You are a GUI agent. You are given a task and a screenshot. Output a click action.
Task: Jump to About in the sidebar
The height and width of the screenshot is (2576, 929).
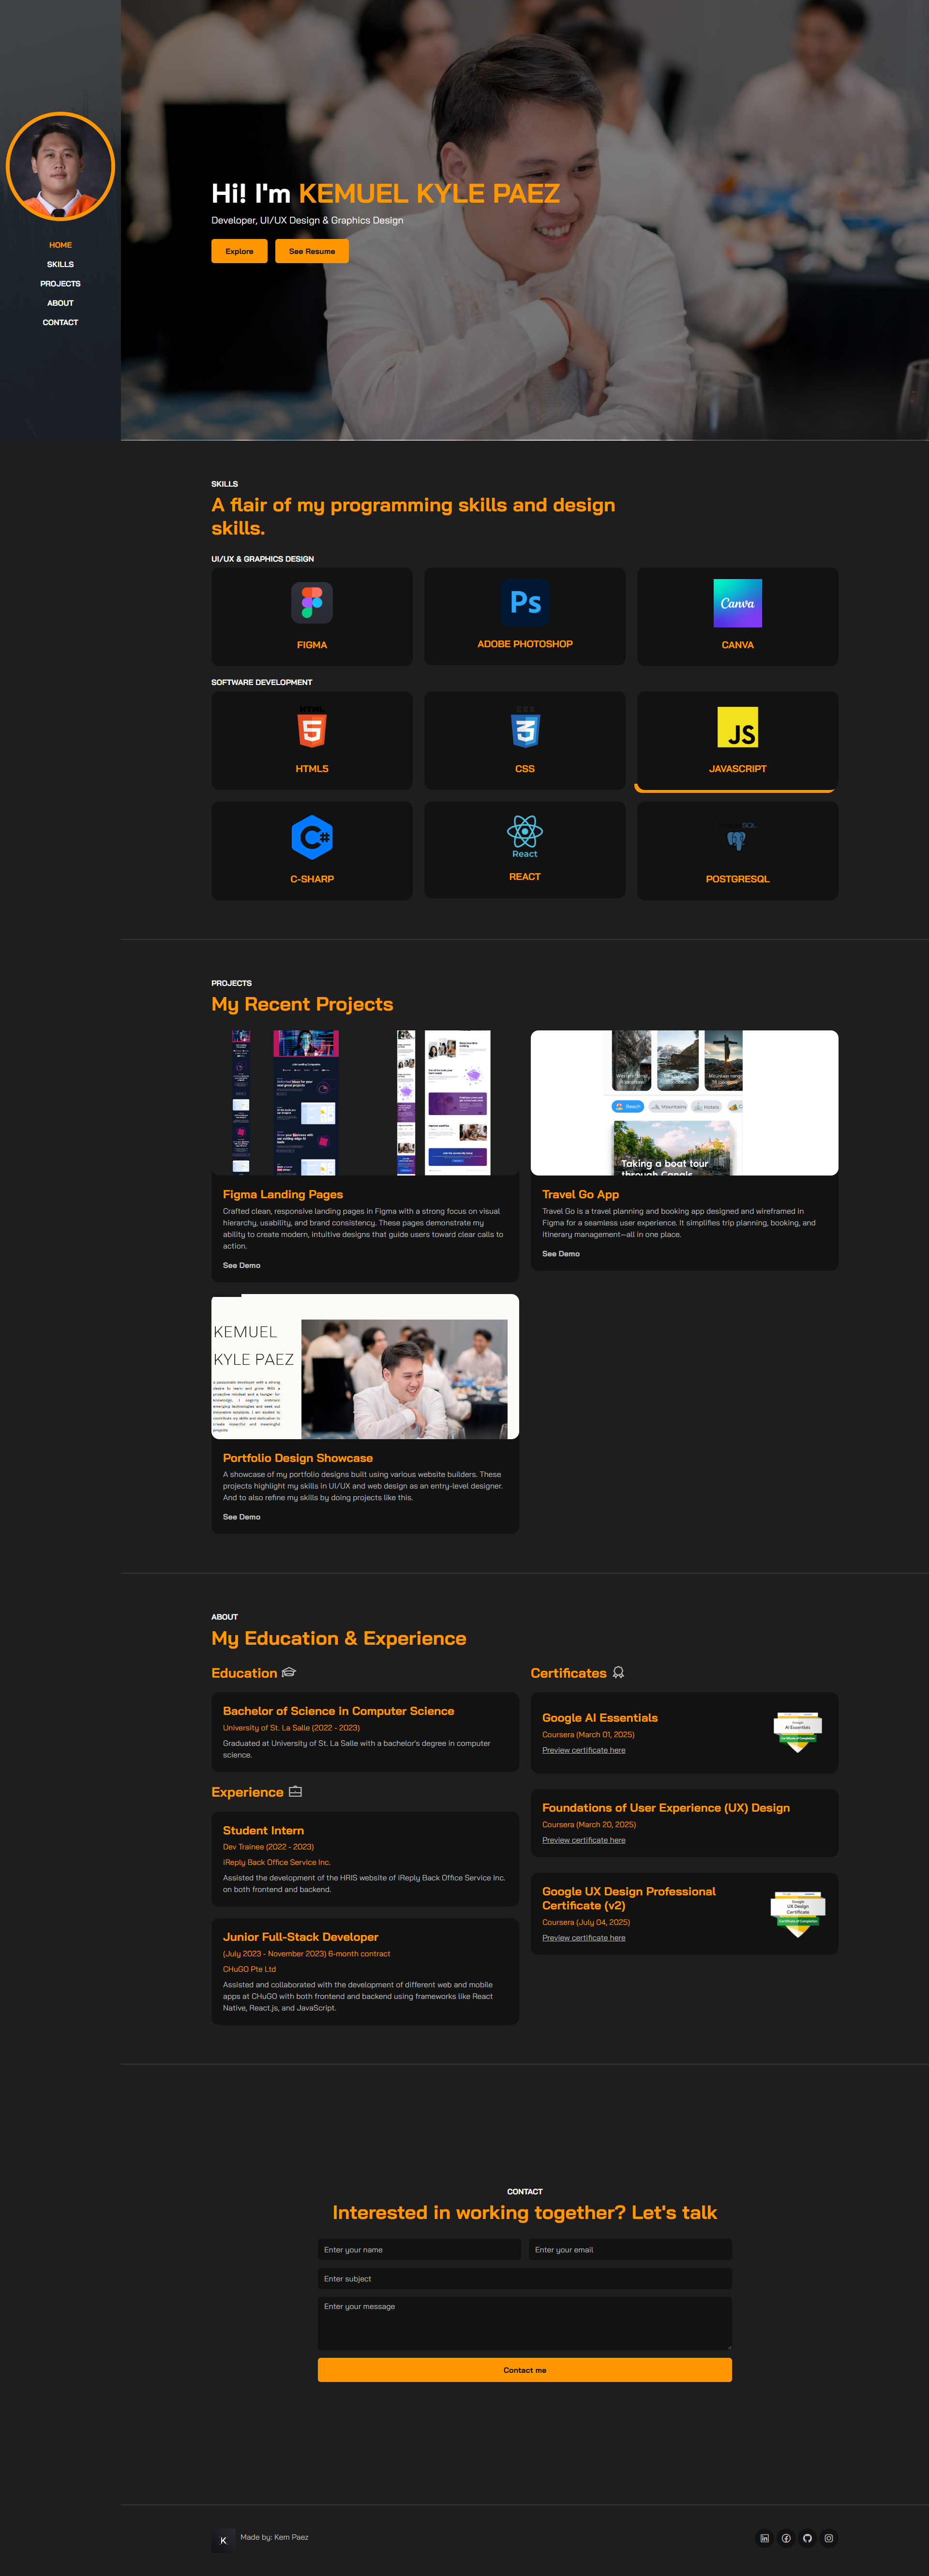[x=60, y=303]
